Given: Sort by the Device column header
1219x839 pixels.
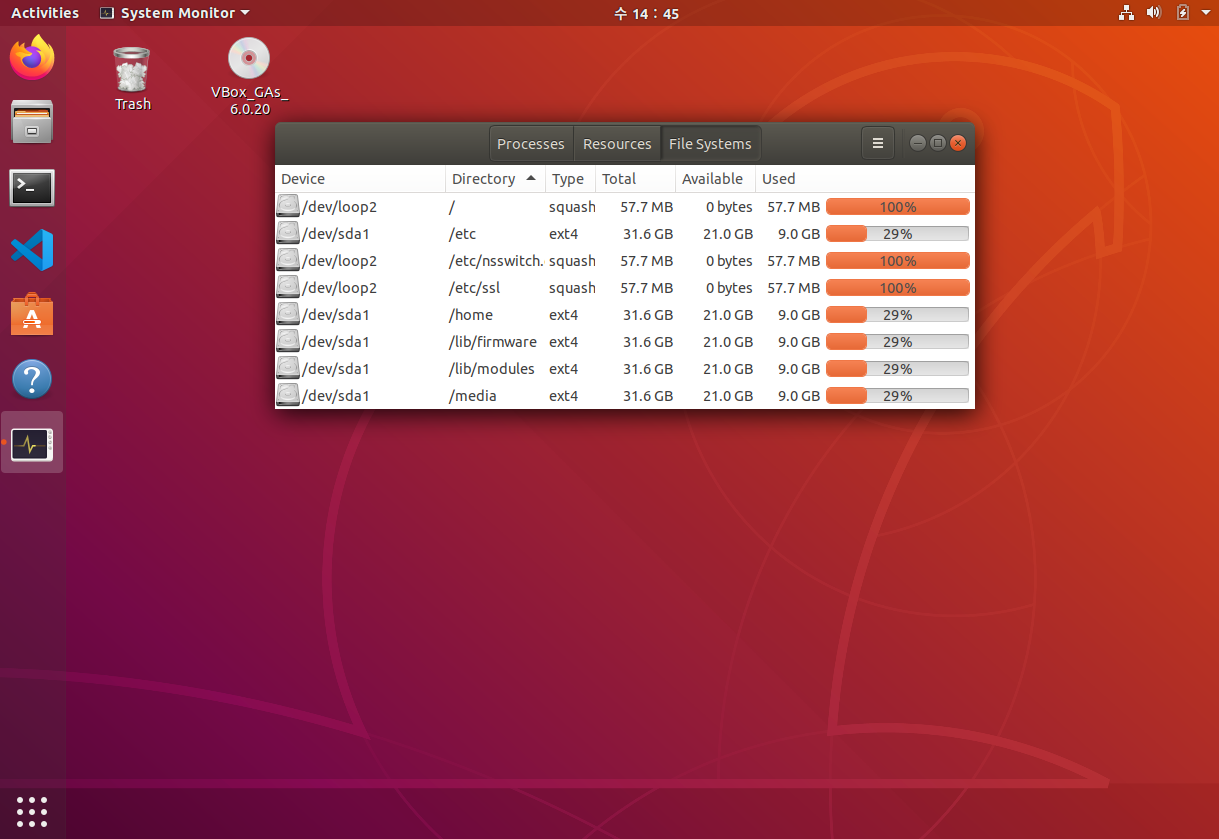Looking at the screenshot, I should pyautogui.click(x=360, y=179).
